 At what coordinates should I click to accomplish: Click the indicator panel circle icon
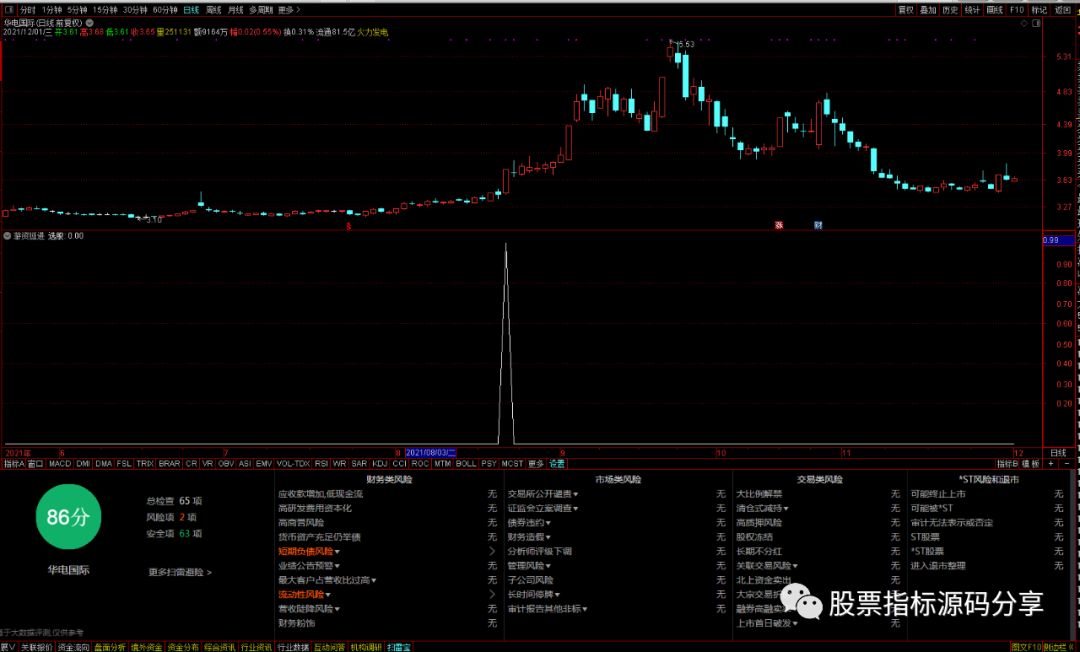pyautogui.click(x=8, y=236)
